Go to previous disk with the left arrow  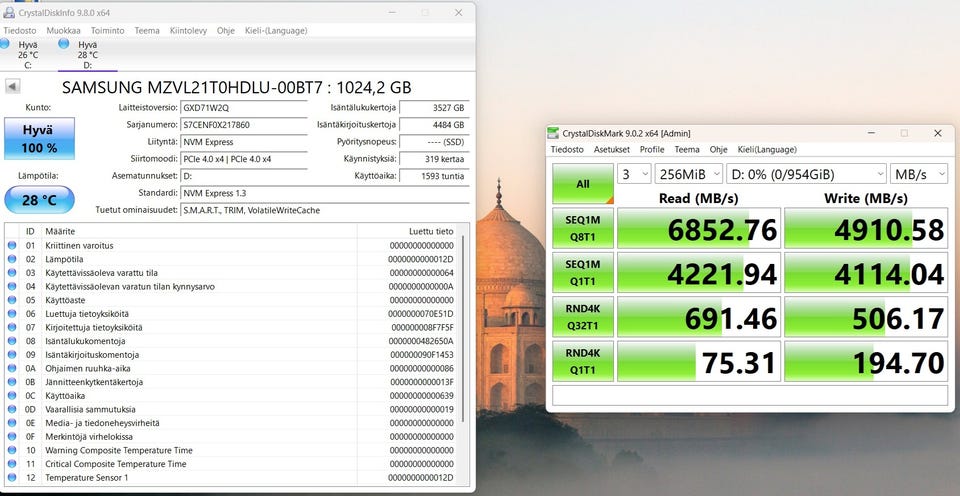click(12, 86)
